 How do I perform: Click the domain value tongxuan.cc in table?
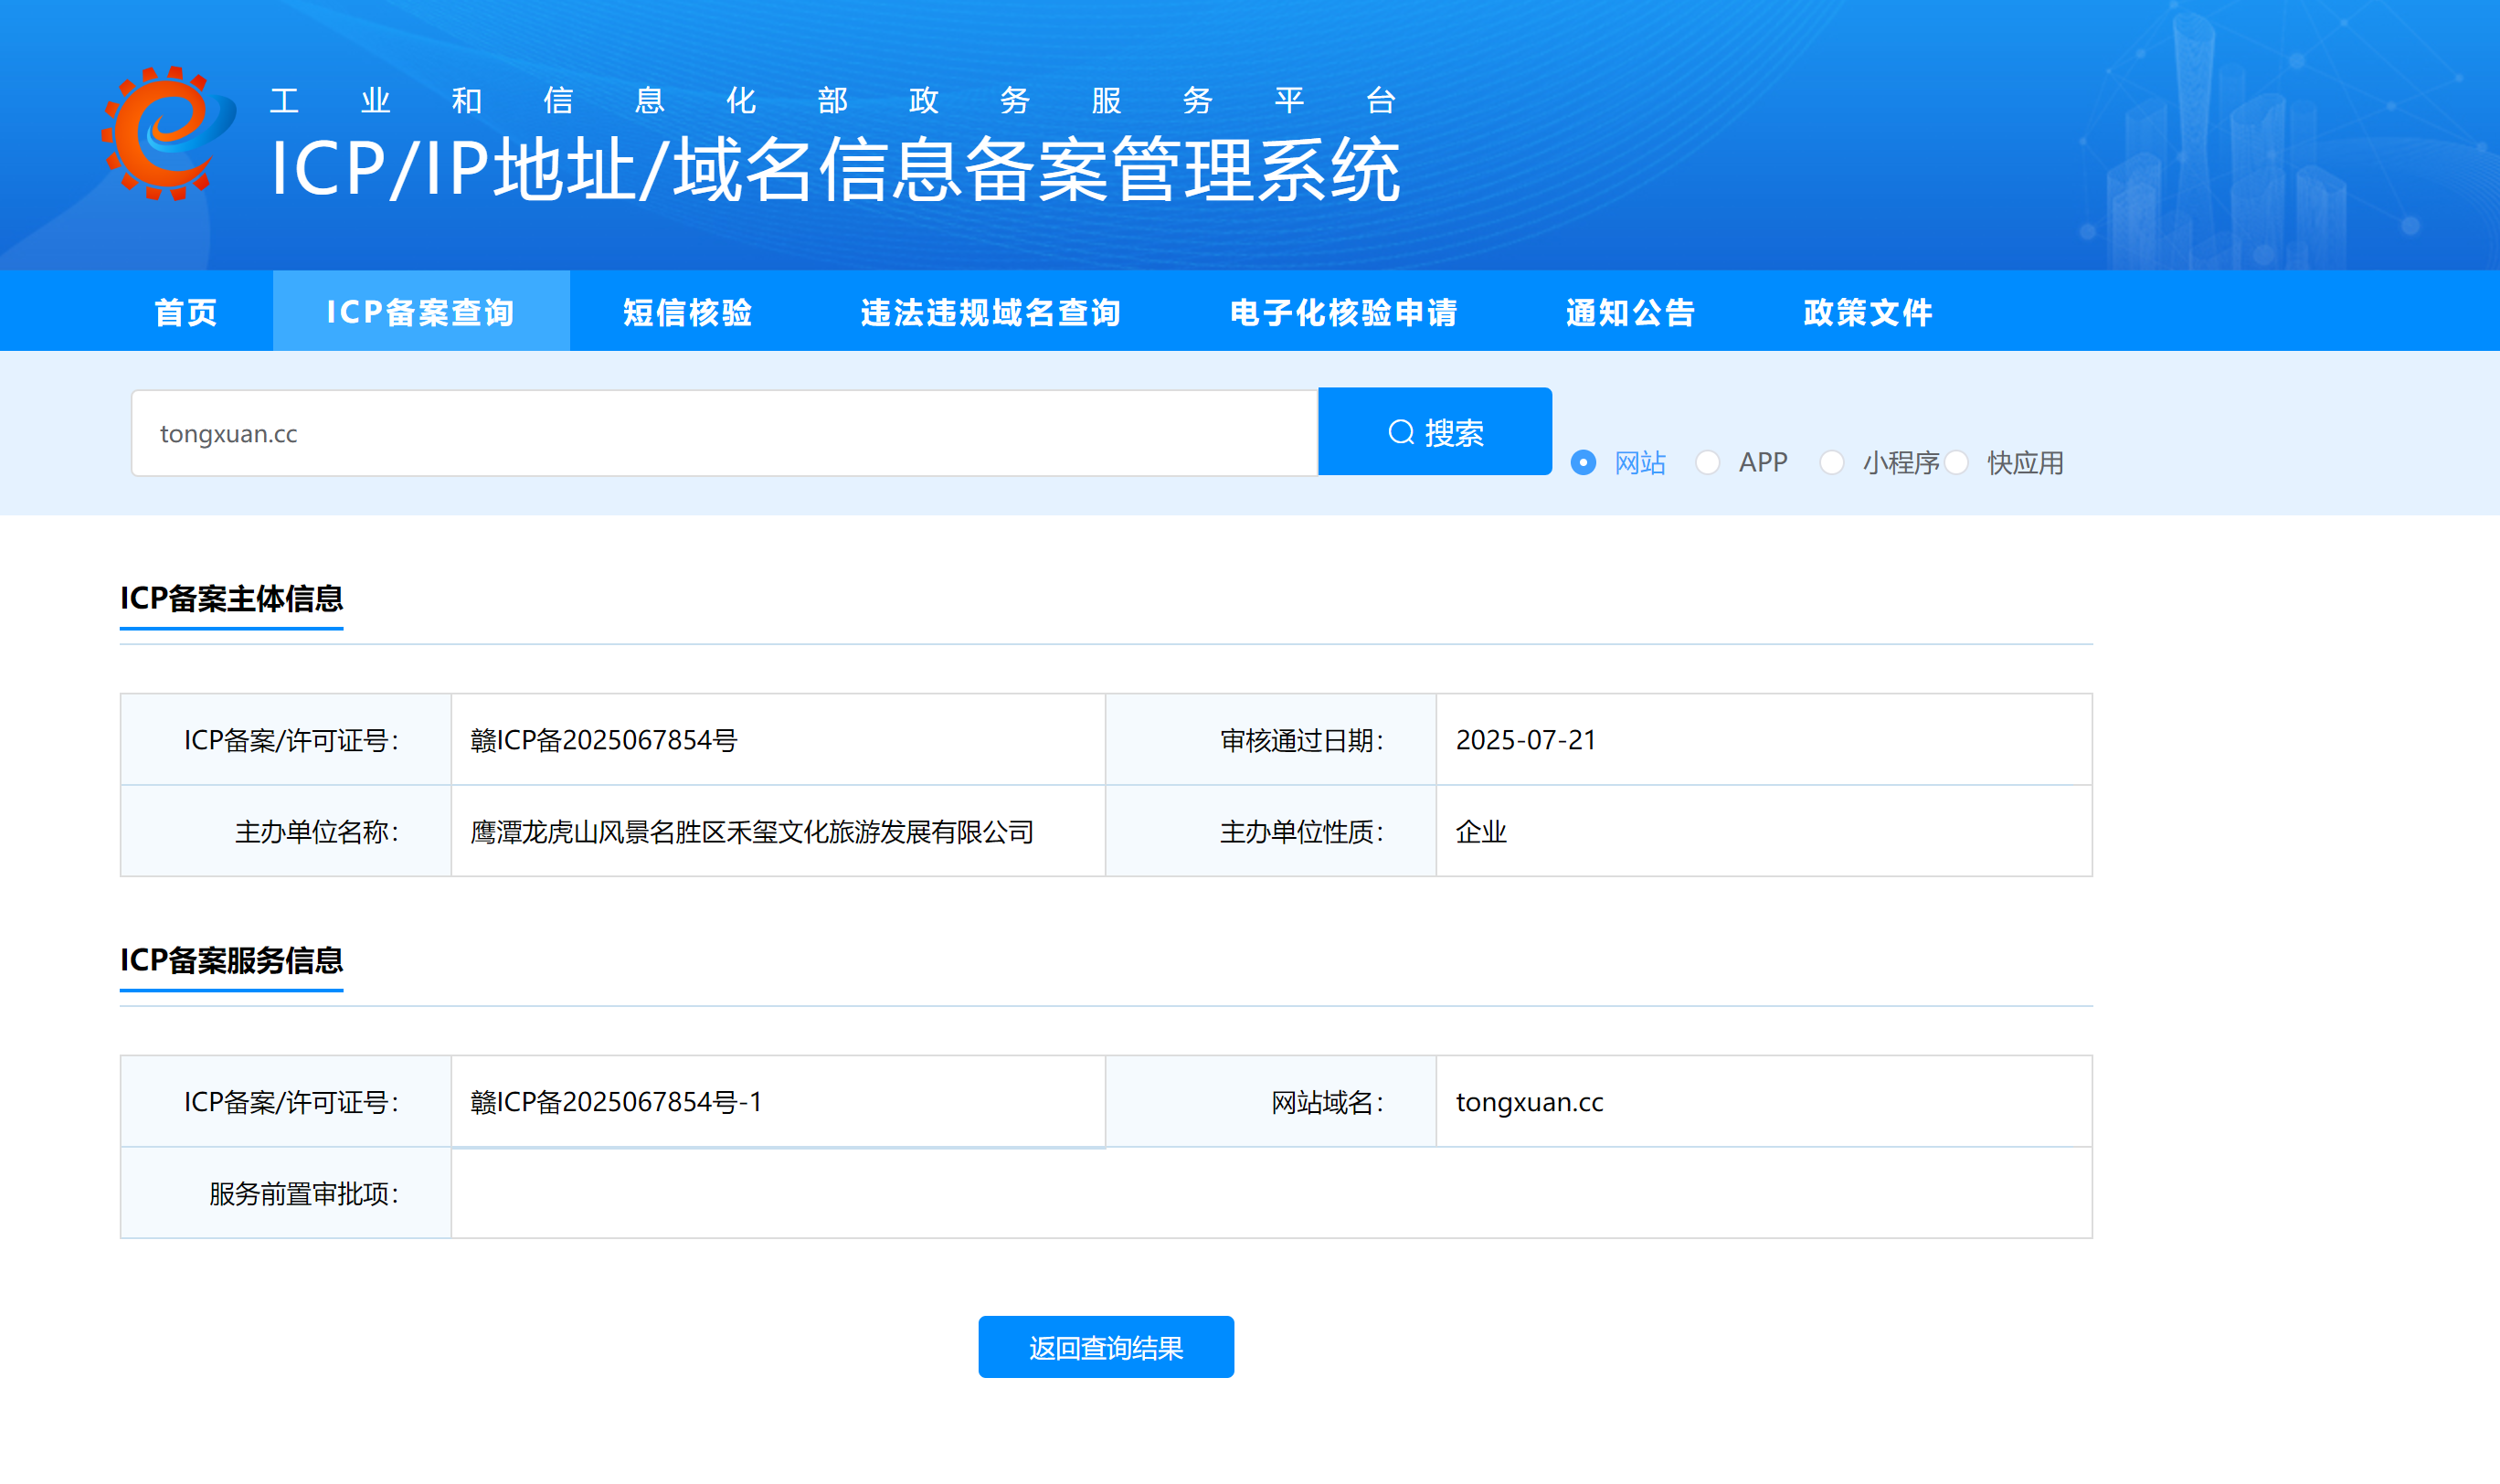point(1529,1102)
